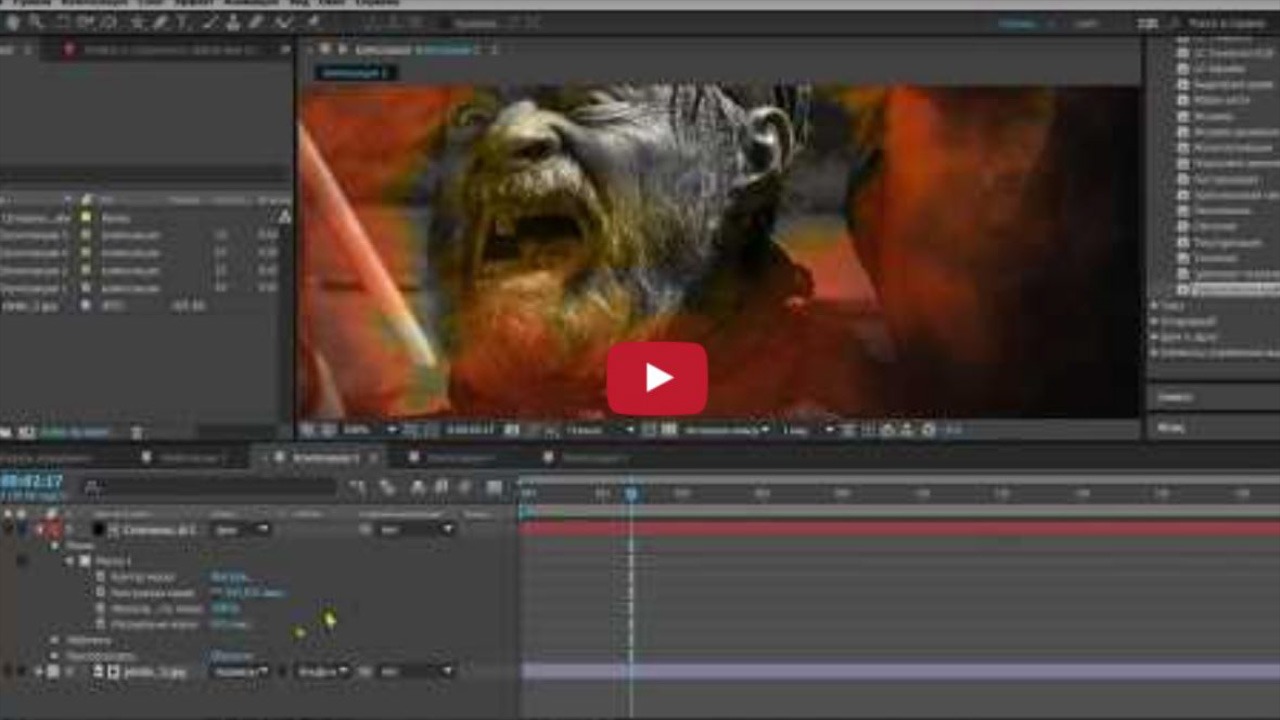This screenshot has width=1280, height=720.
Task: Select the Pan Behind anchor point tool
Action: 109,21
